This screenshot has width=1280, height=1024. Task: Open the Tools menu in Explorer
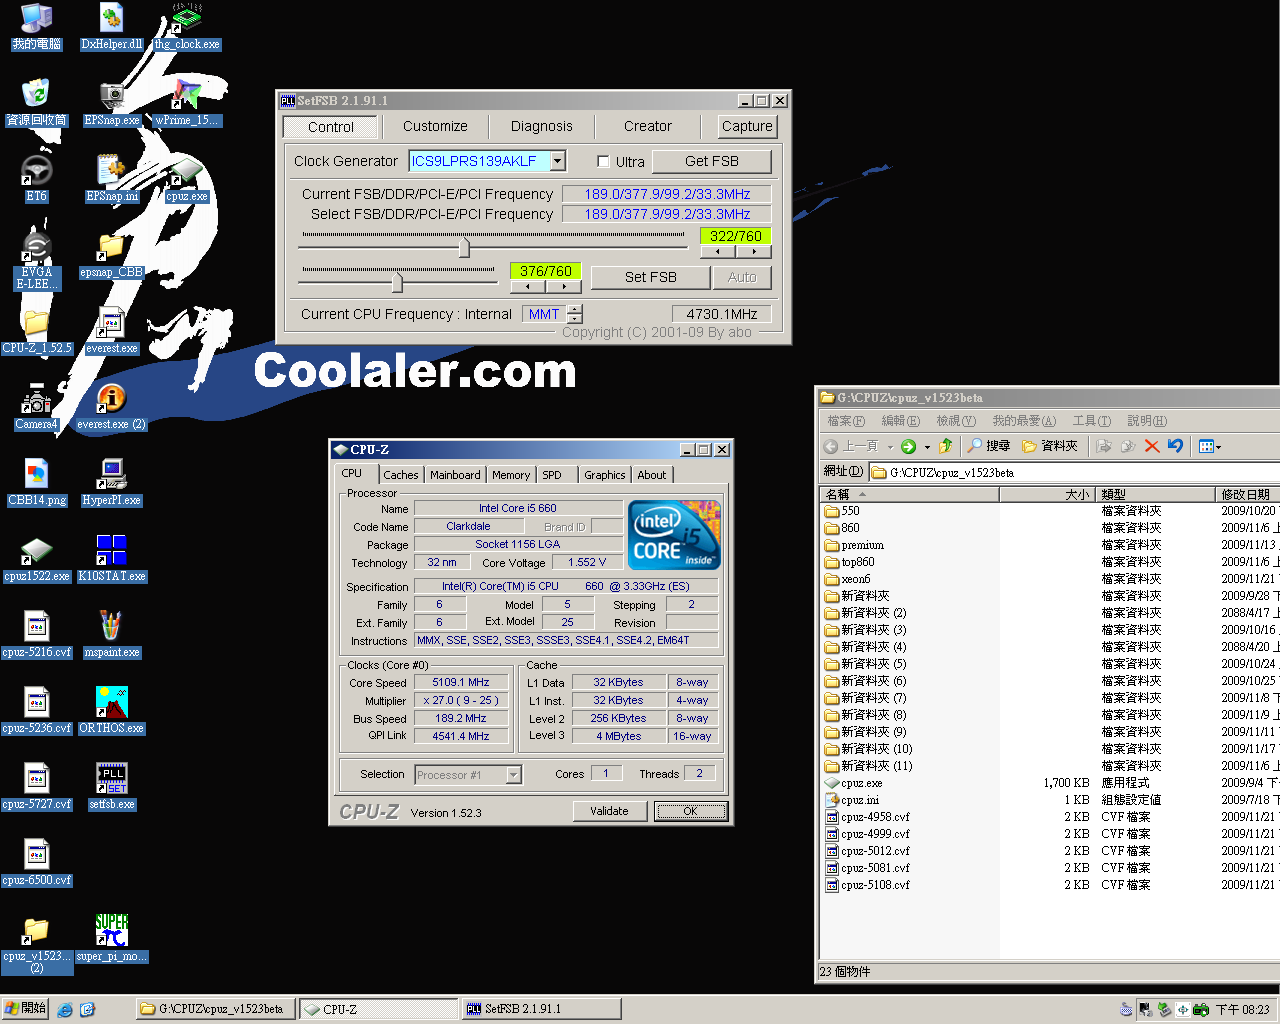pos(1091,421)
